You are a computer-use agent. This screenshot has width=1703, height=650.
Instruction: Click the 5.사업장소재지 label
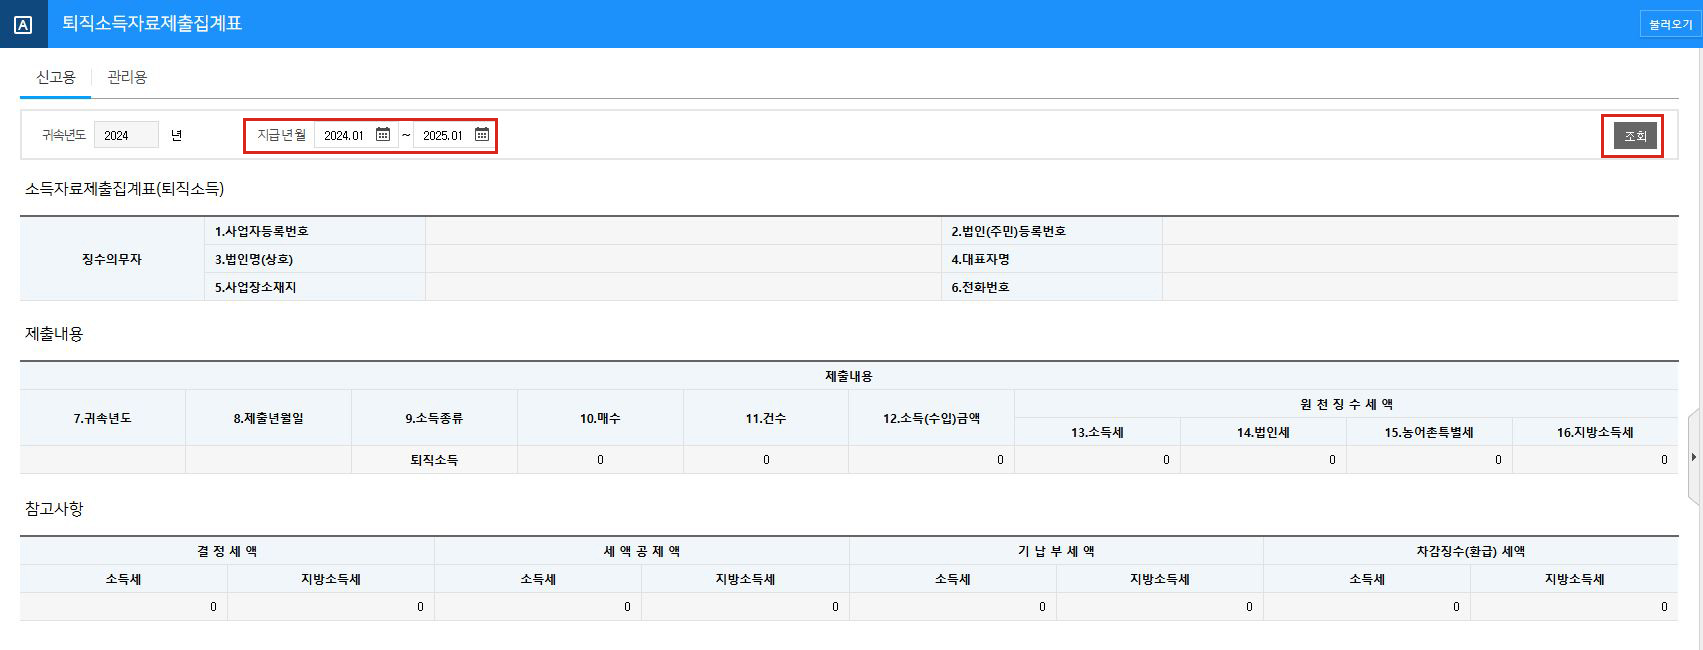pos(255,287)
